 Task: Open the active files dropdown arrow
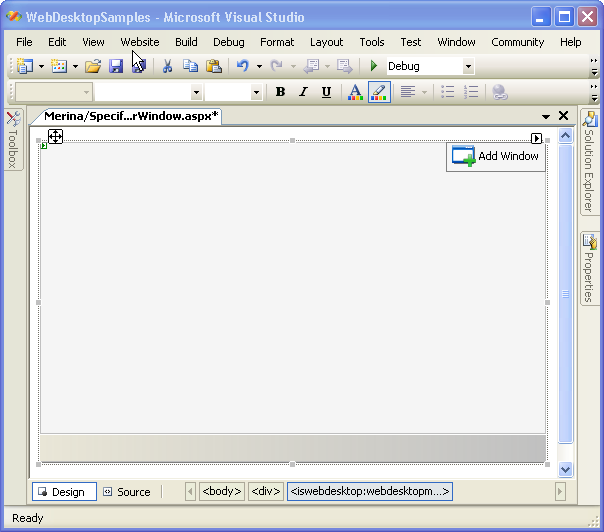click(x=546, y=116)
